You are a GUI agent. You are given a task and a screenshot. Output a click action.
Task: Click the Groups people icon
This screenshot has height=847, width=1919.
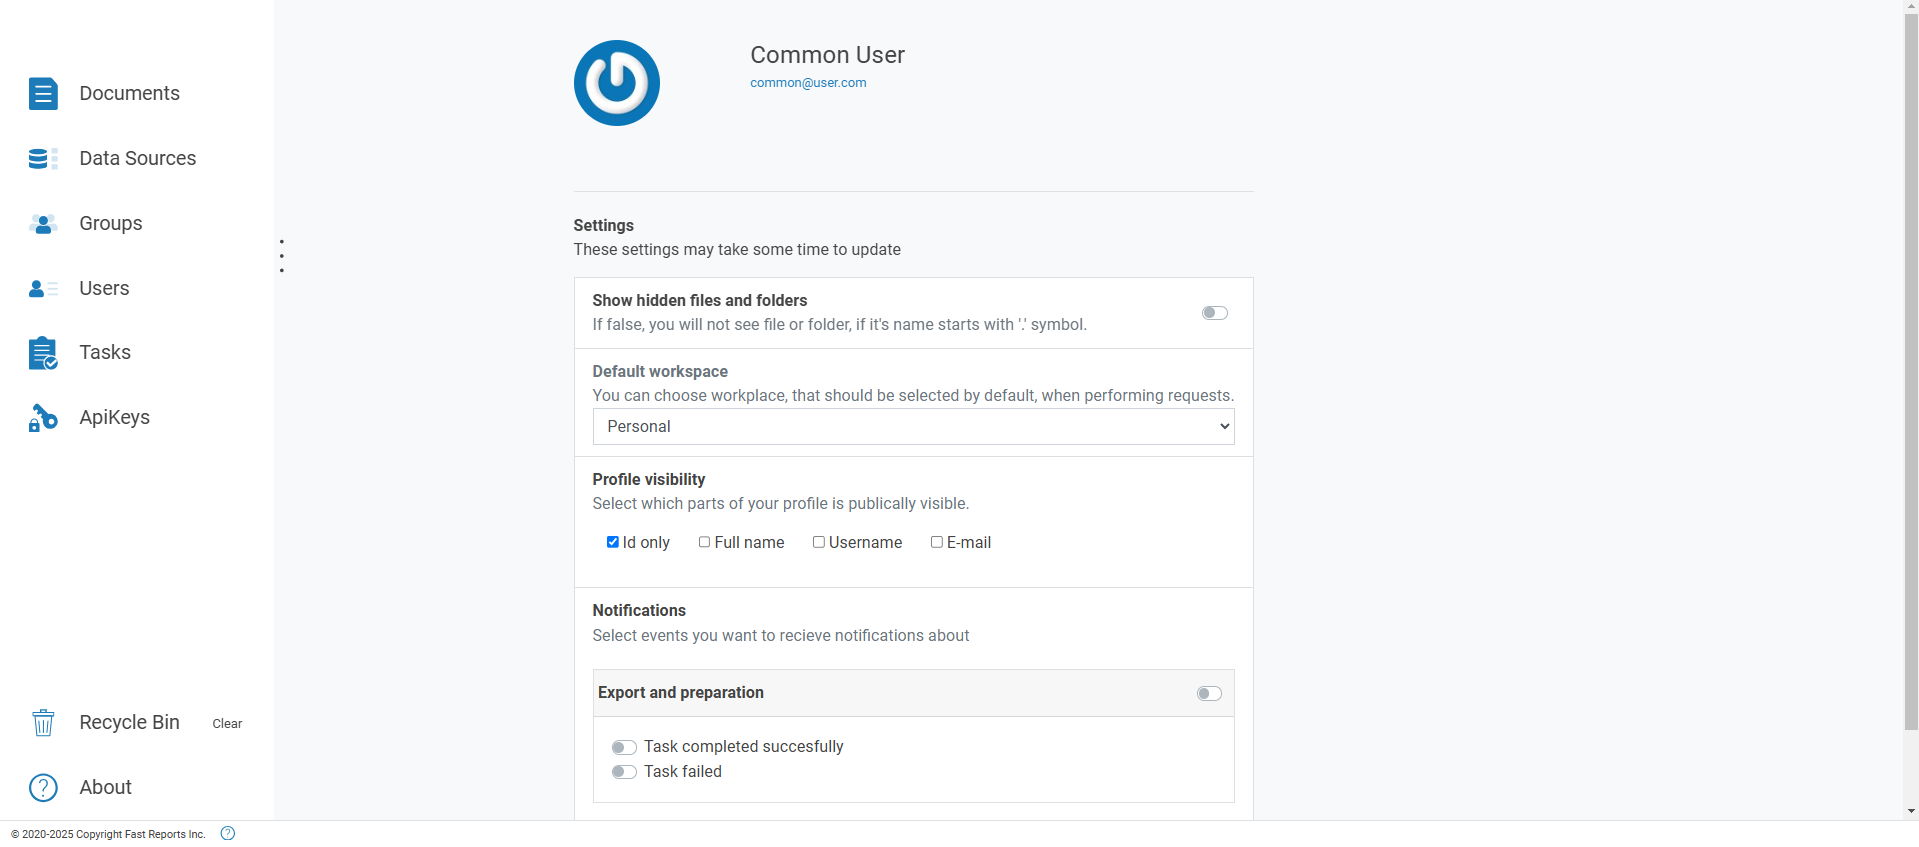pos(43,223)
